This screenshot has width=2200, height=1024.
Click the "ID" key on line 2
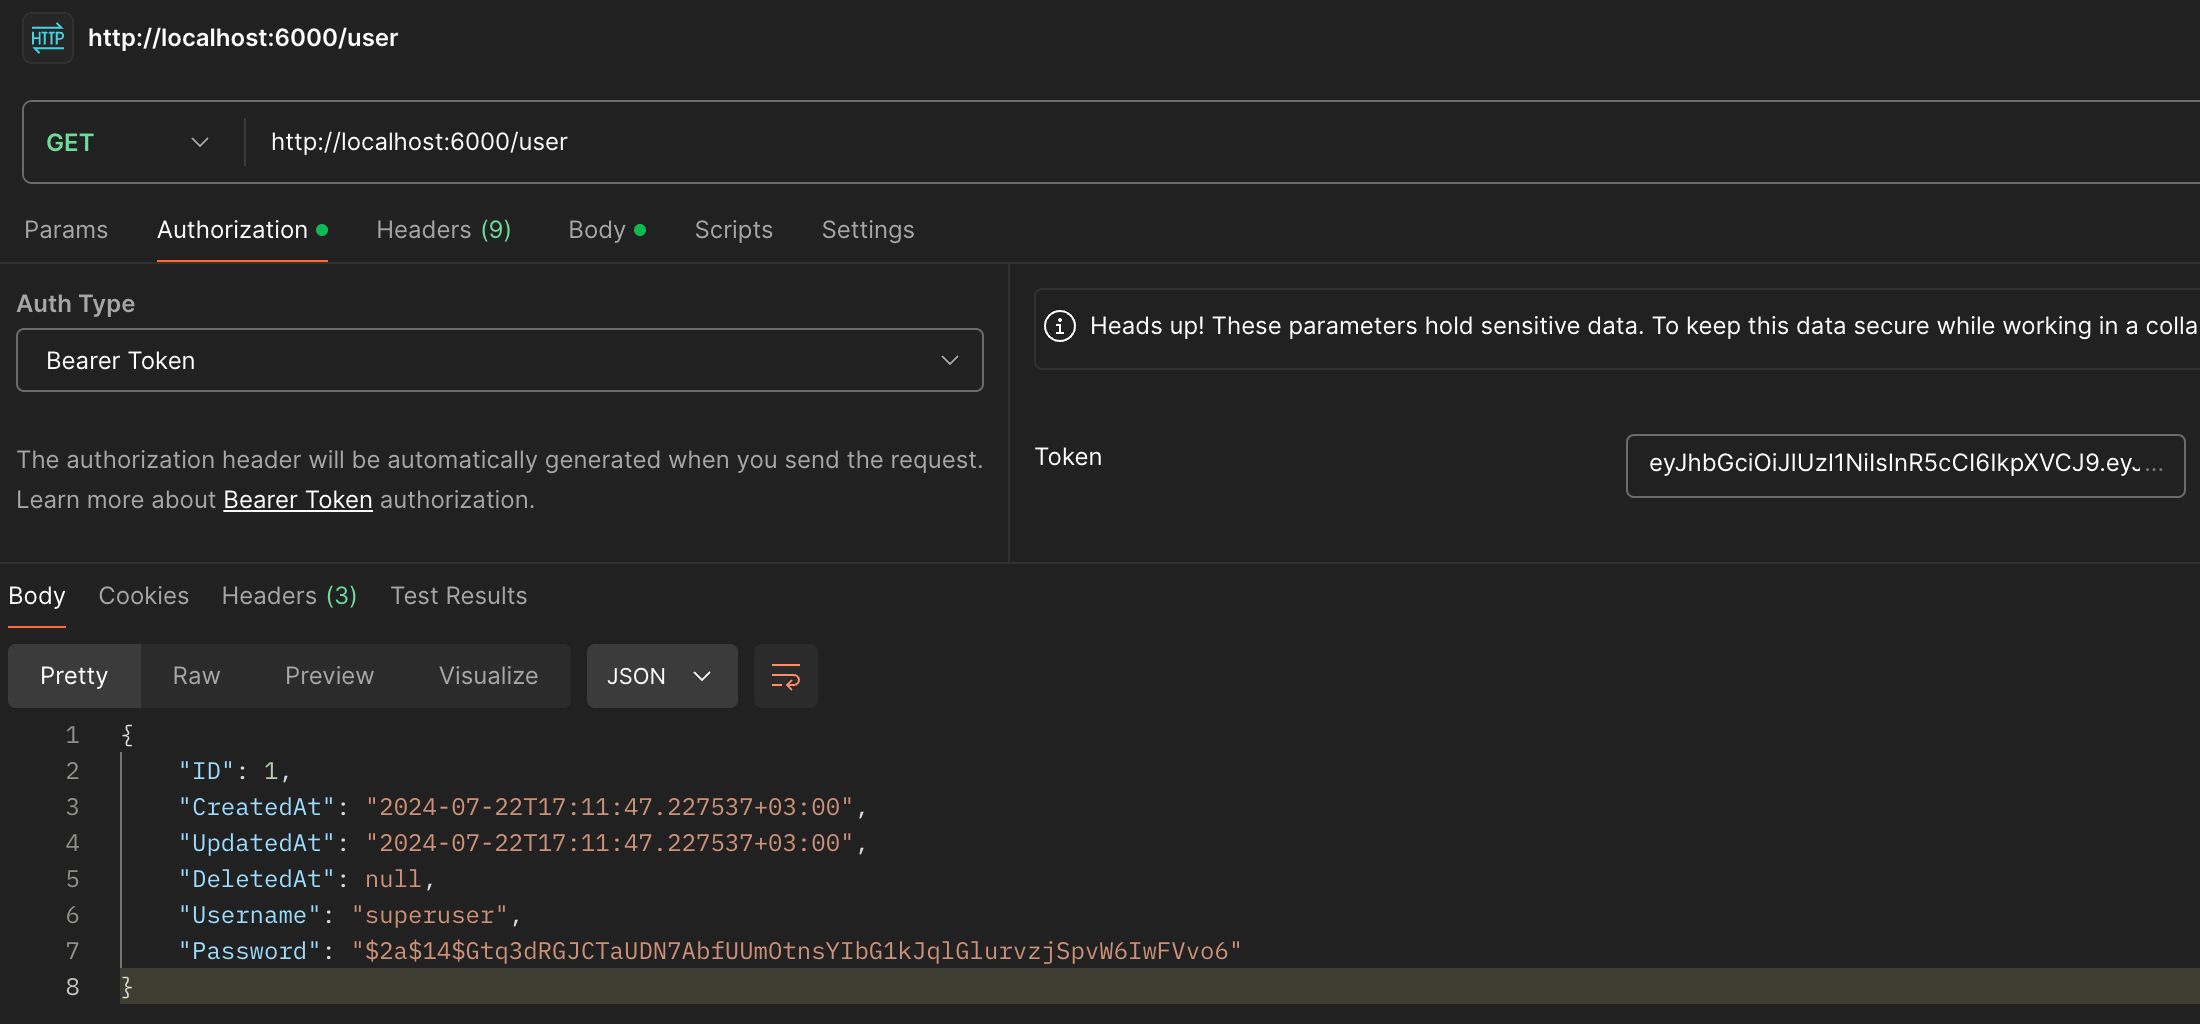[x=206, y=771]
